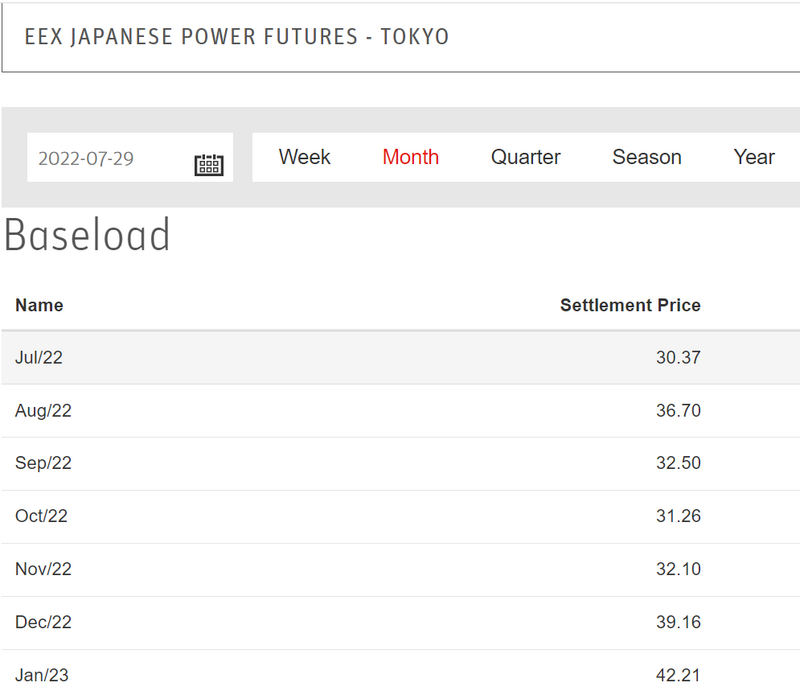The image size is (800, 699).
Task: Switch to the Quarter tab
Action: pyautogui.click(x=525, y=157)
